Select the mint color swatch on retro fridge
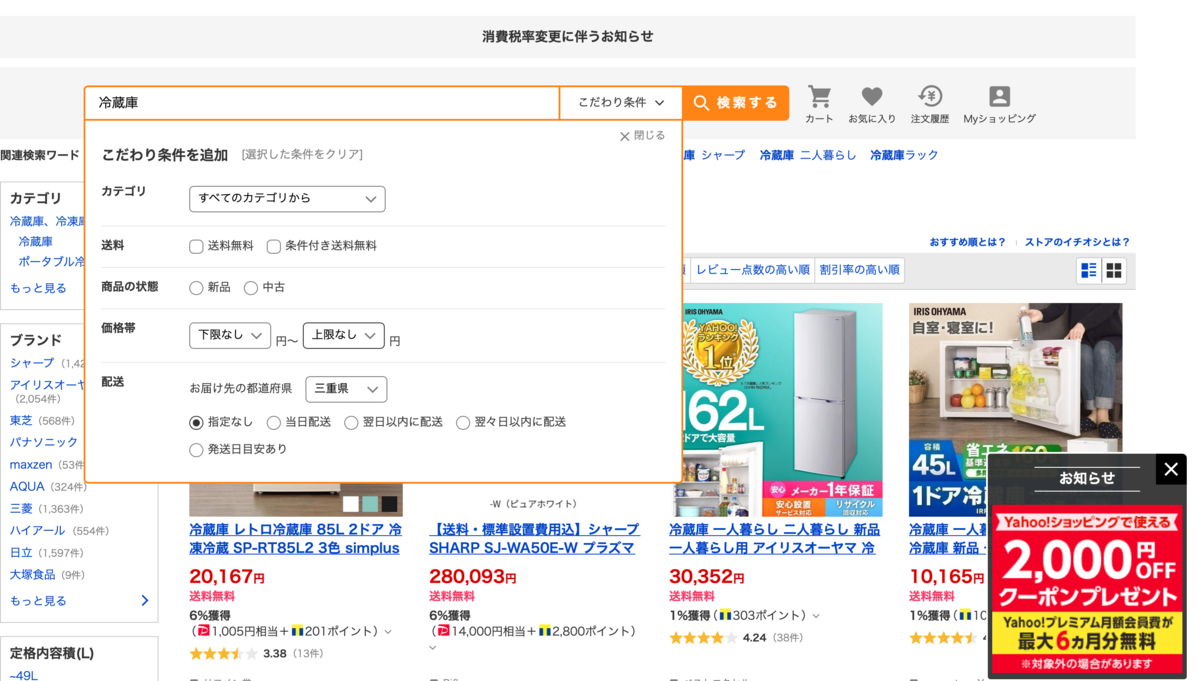This screenshot has height=681, width=1200. tap(370, 504)
